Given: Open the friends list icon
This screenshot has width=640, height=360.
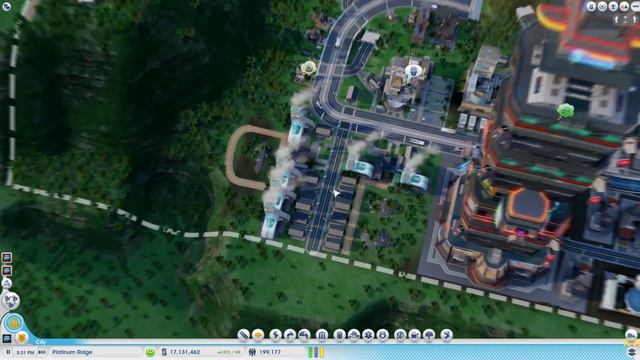Looking at the screenshot, I should coord(624,6).
